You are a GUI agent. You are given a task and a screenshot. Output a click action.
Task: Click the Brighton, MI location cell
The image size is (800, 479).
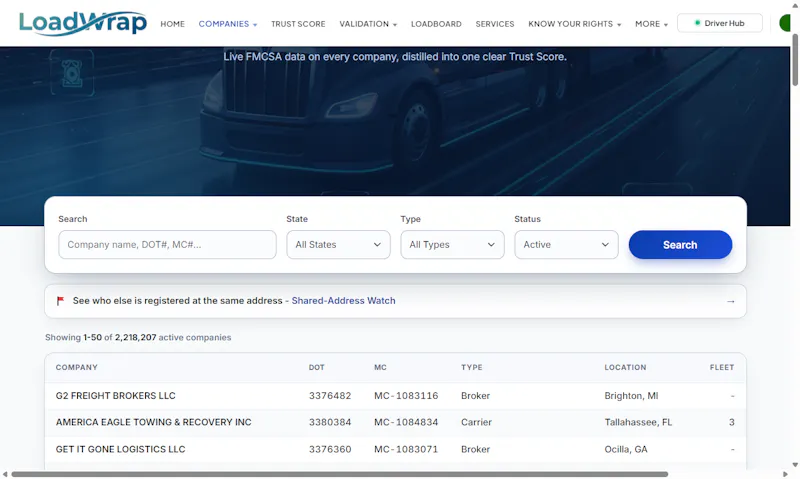point(631,396)
